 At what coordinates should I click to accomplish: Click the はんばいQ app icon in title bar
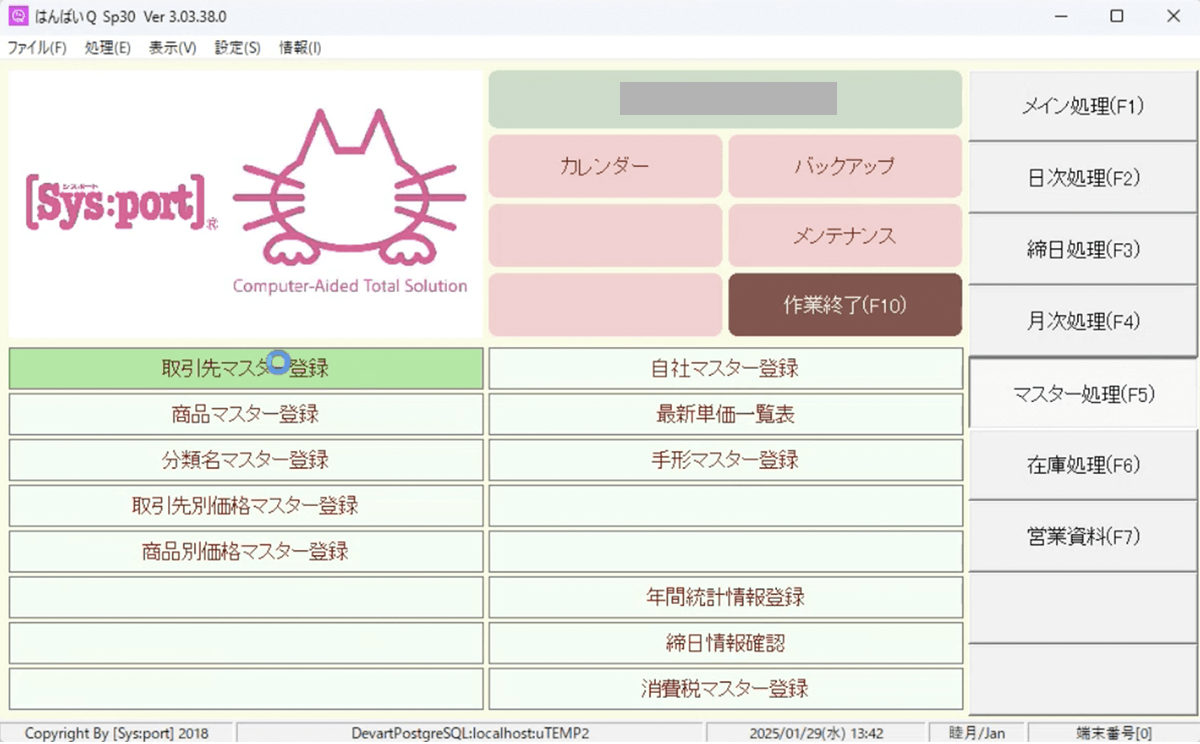(16, 17)
